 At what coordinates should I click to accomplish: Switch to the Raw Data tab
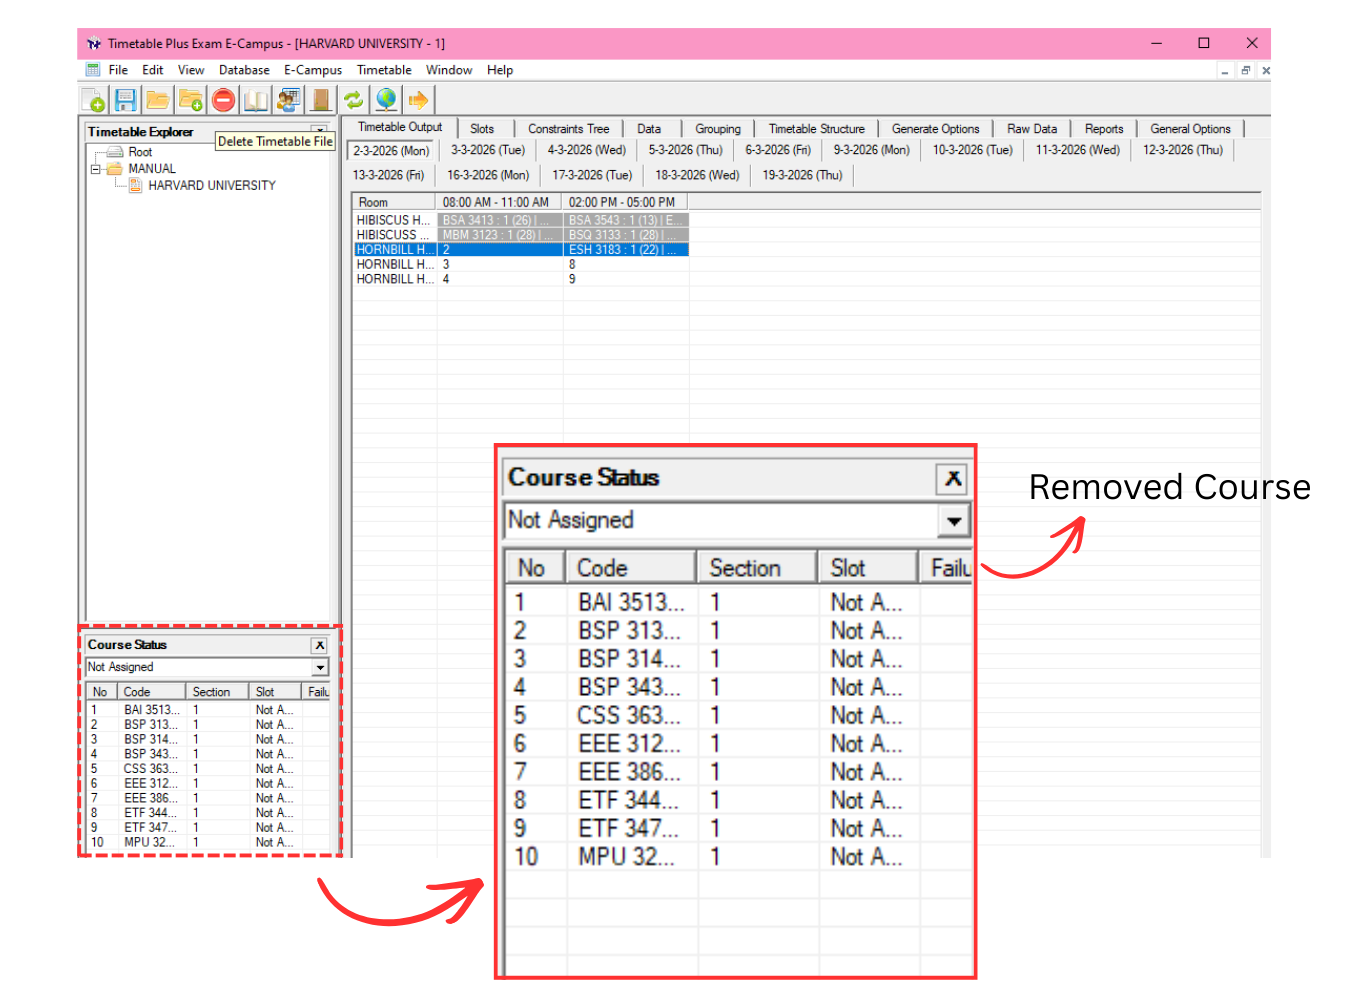[1032, 129]
